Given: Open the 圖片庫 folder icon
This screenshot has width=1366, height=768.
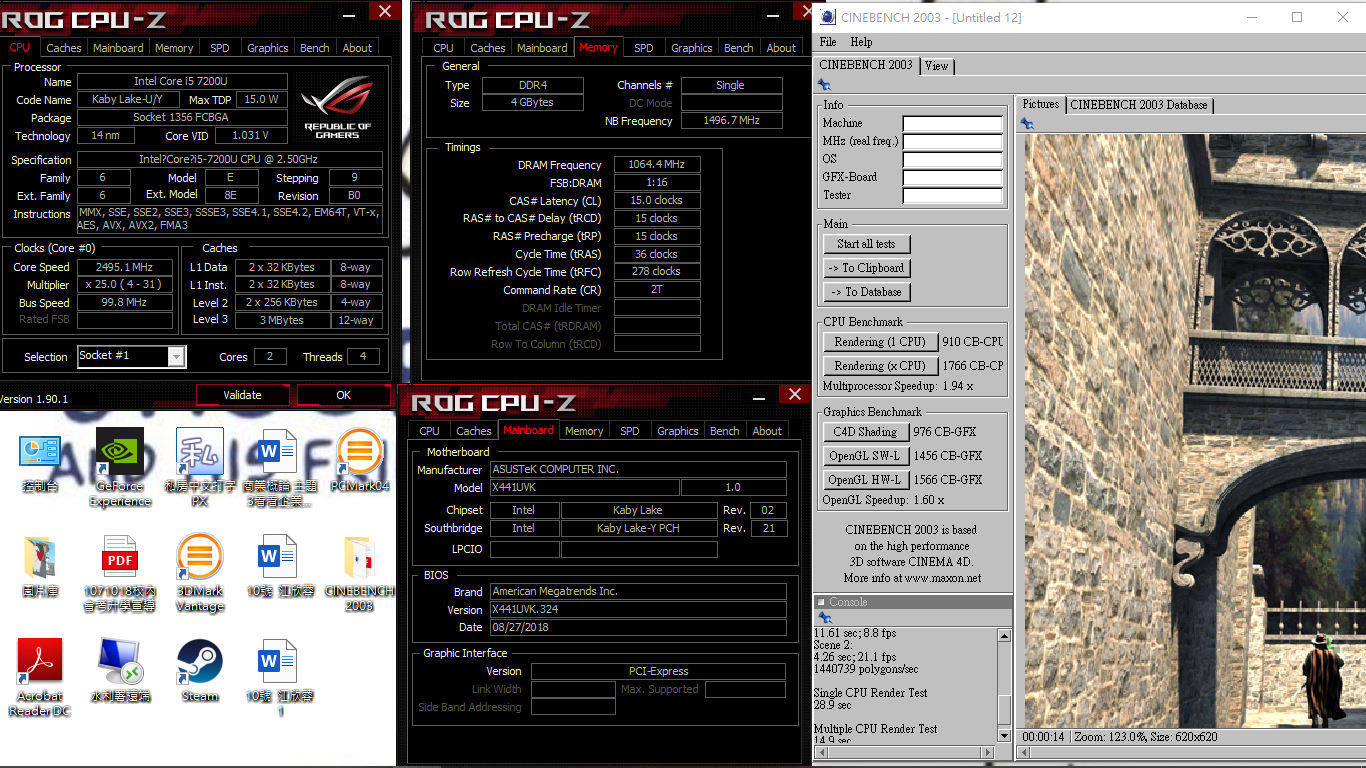Looking at the screenshot, I should (40, 568).
